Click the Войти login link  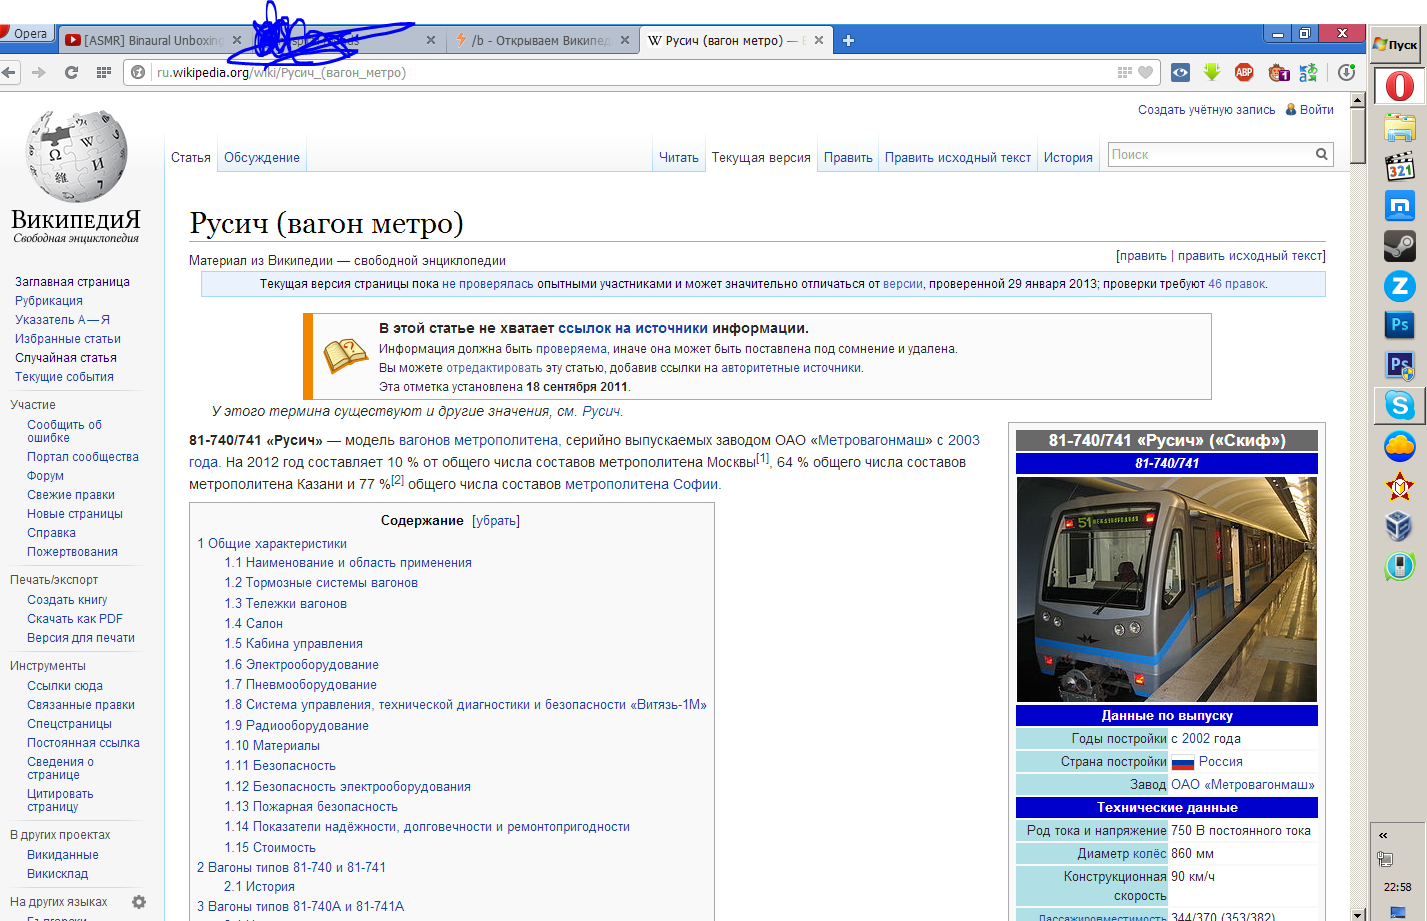(x=1317, y=110)
